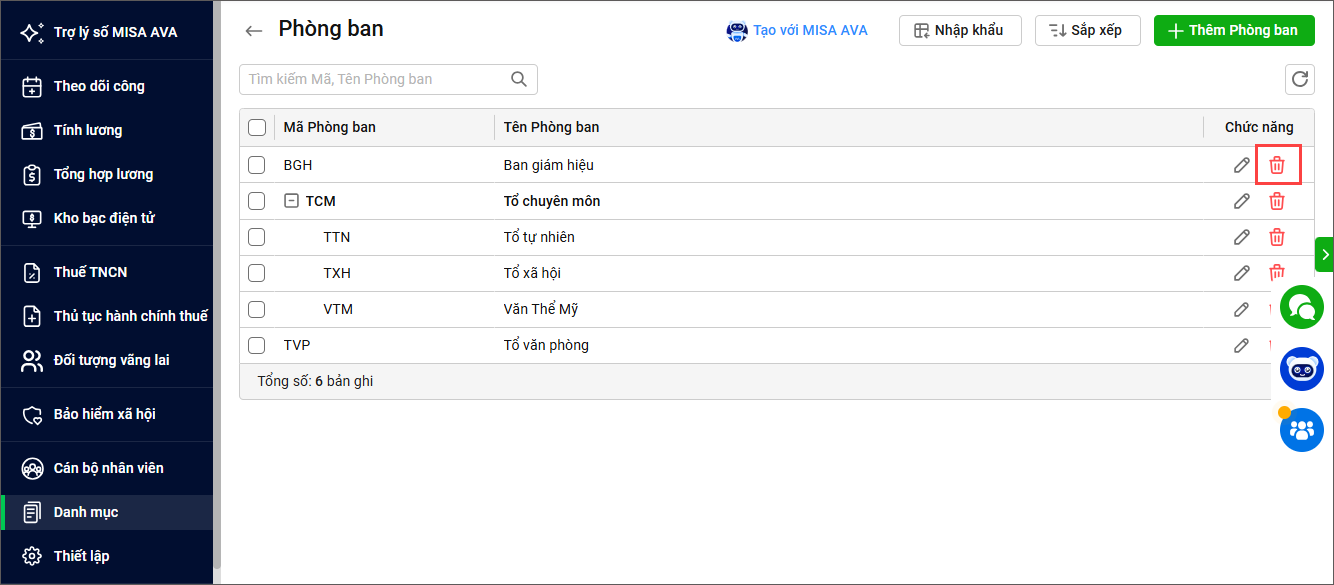
Task: Collapse the TCM department tree node
Action: tap(291, 201)
